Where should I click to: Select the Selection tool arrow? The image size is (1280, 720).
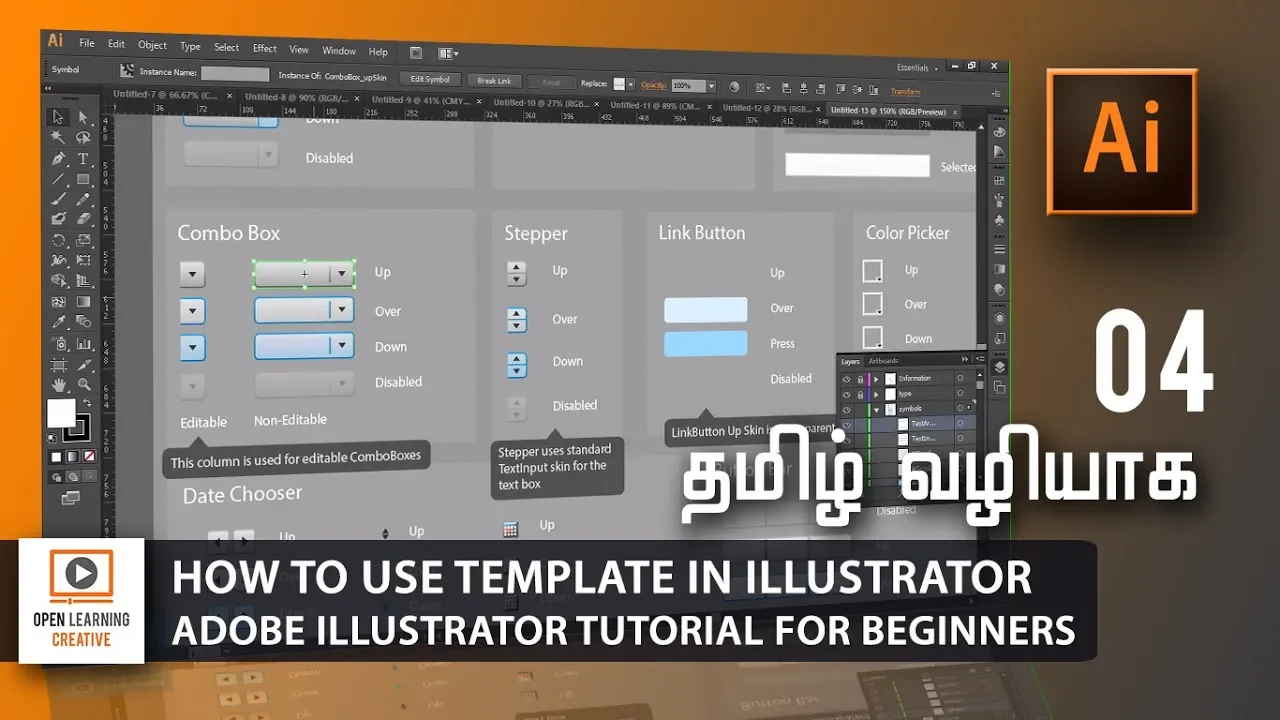(x=59, y=117)
